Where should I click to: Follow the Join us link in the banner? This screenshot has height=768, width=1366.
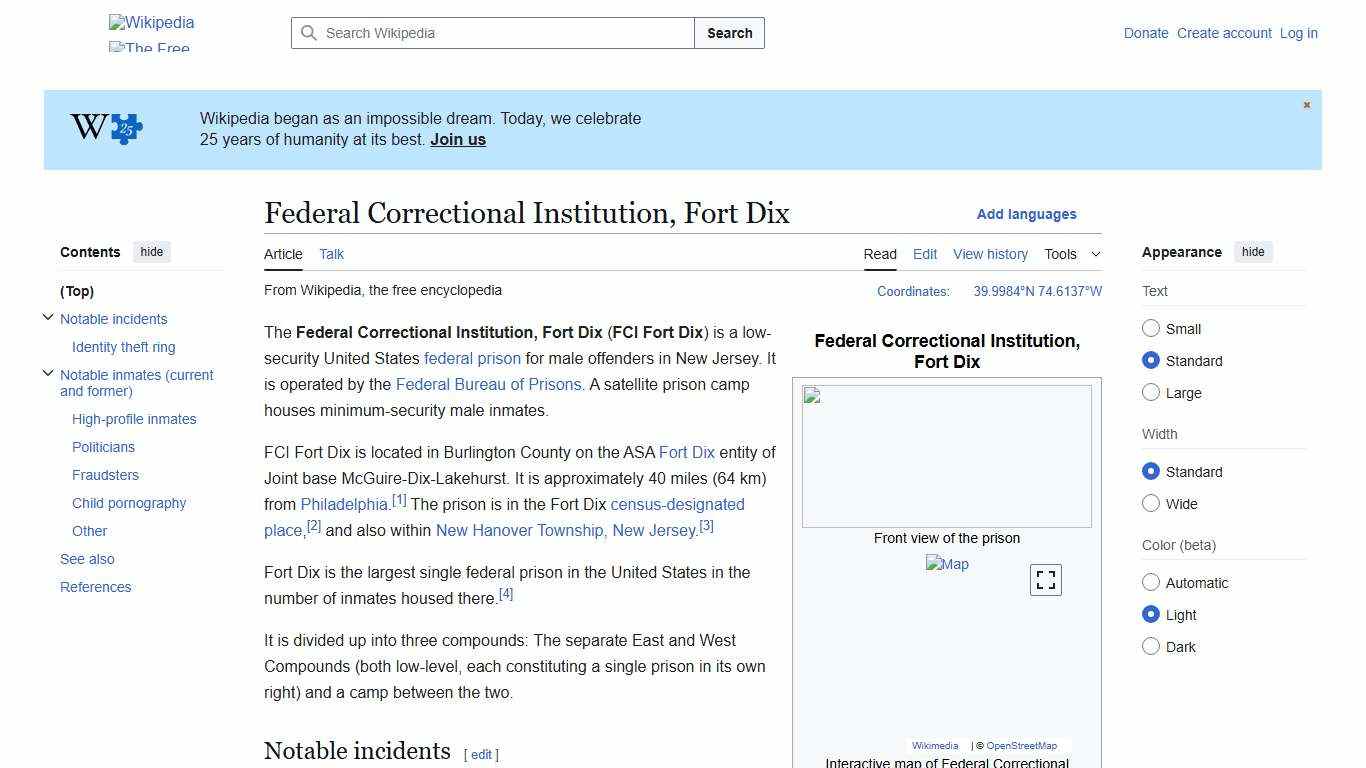point(458,139)
